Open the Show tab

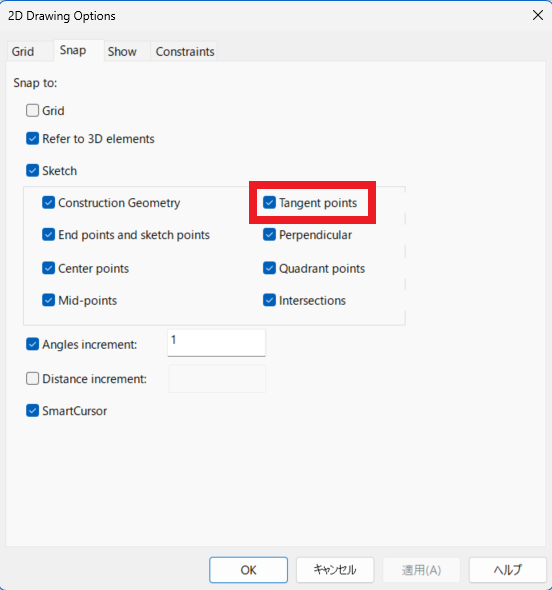click(x=122, y=51)
